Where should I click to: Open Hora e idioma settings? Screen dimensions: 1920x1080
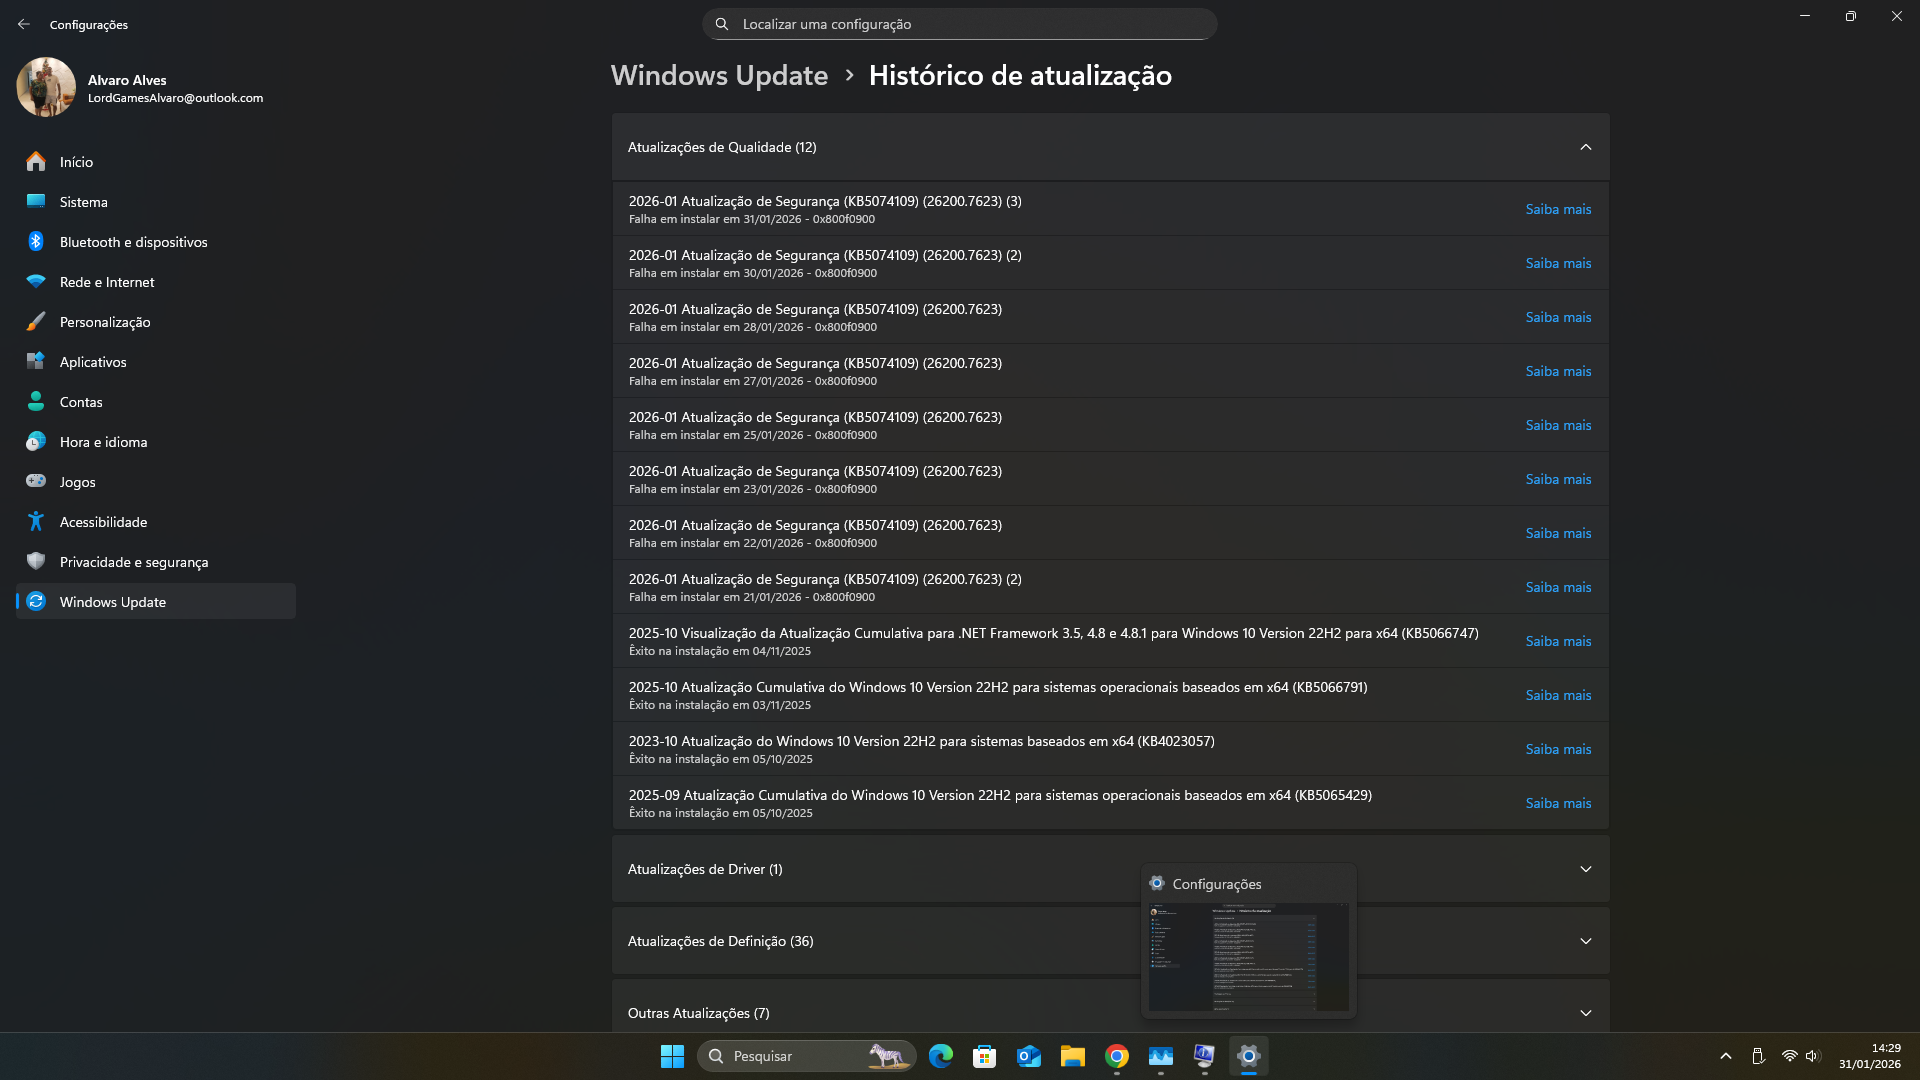click(x=156, y=442)
